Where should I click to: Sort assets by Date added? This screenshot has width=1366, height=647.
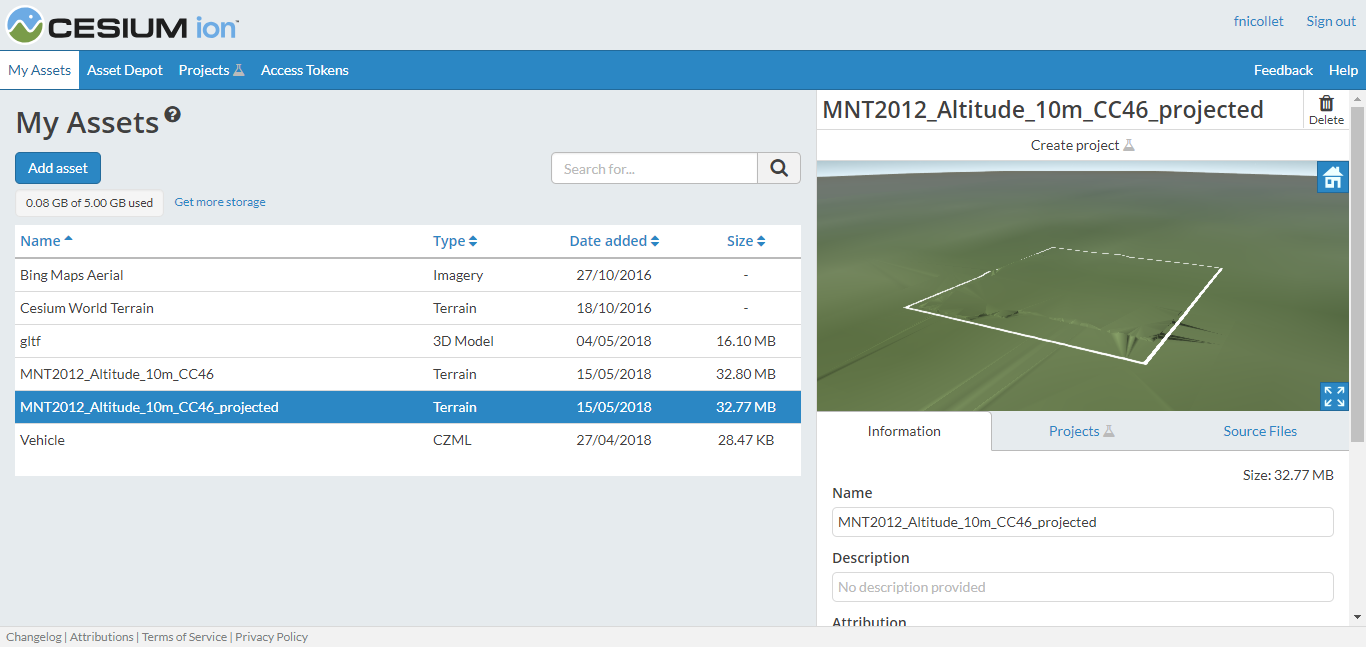[614, 240]
